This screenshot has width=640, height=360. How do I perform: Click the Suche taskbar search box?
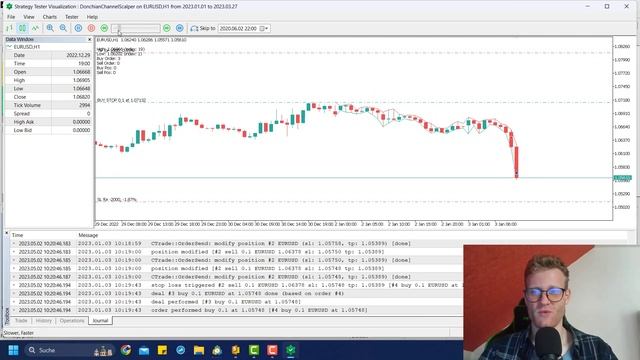pos(69,350)
